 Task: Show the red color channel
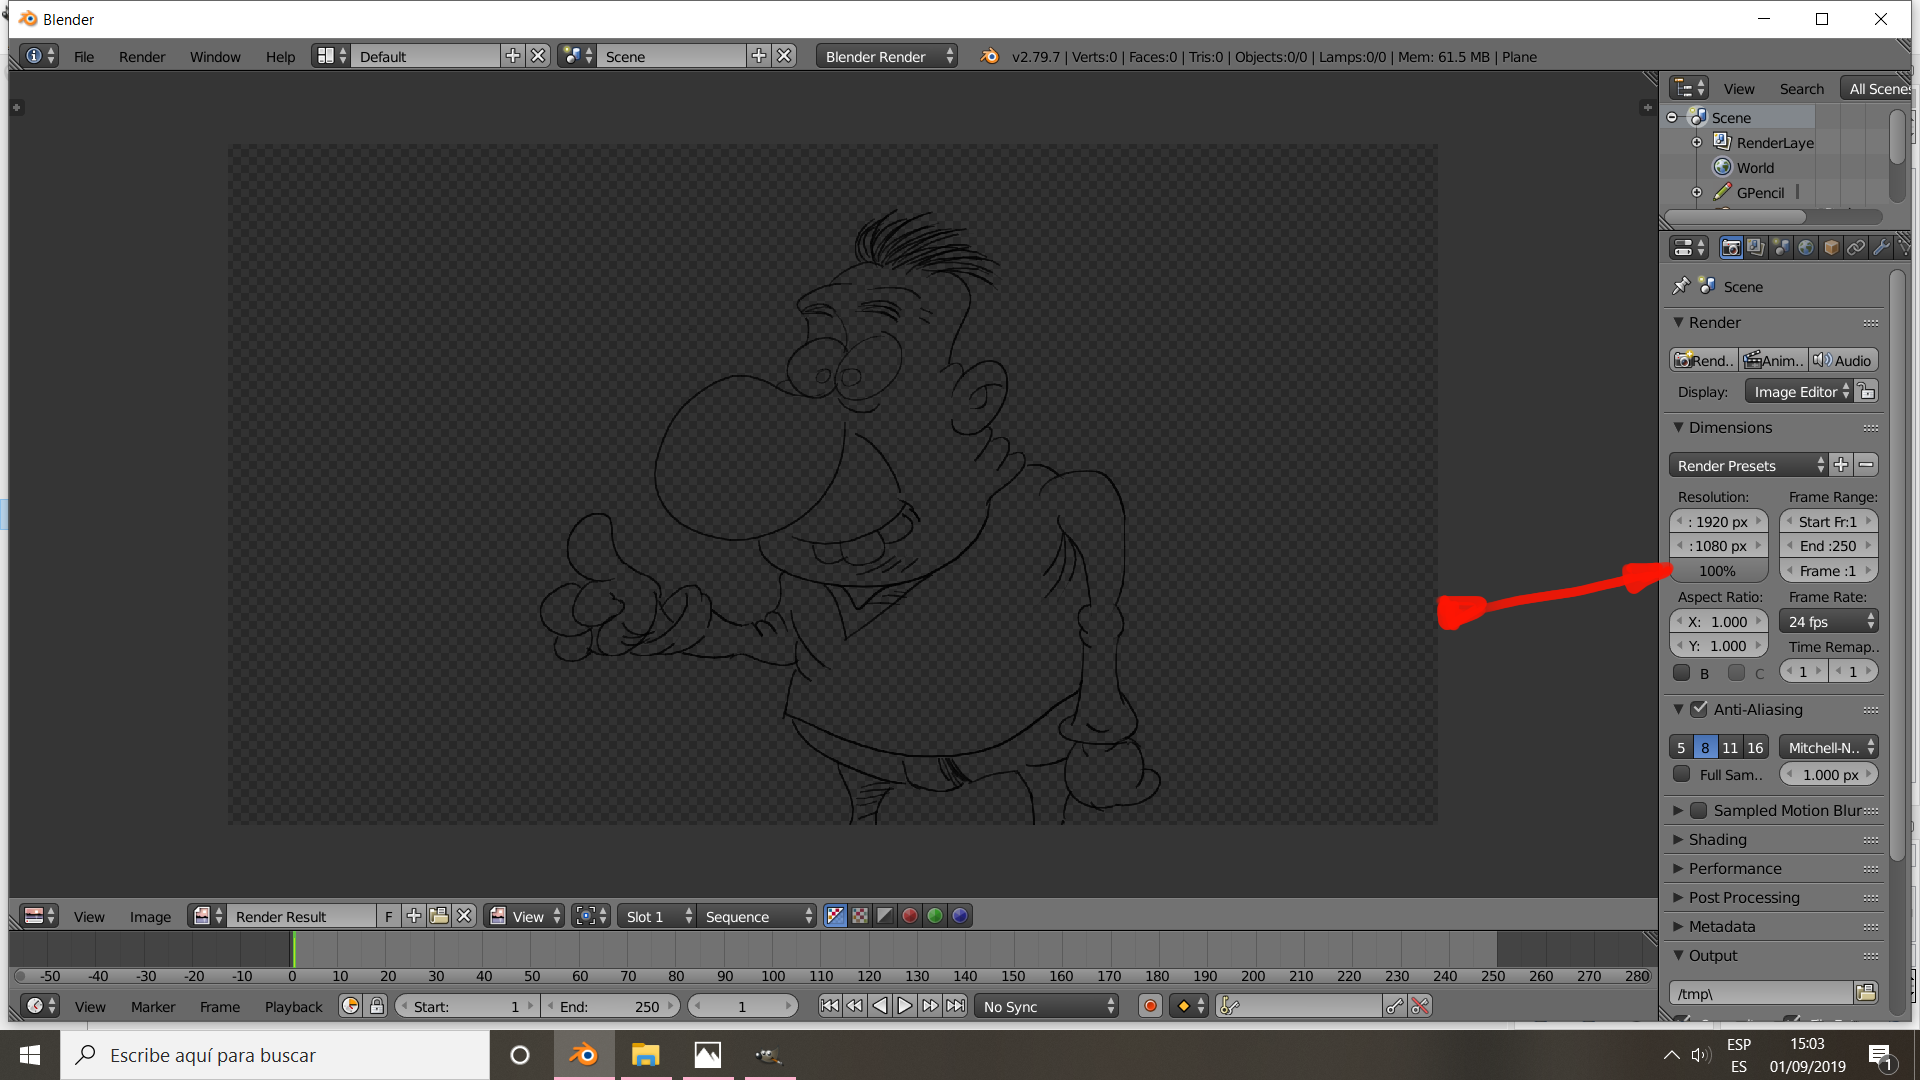(910, 916)
